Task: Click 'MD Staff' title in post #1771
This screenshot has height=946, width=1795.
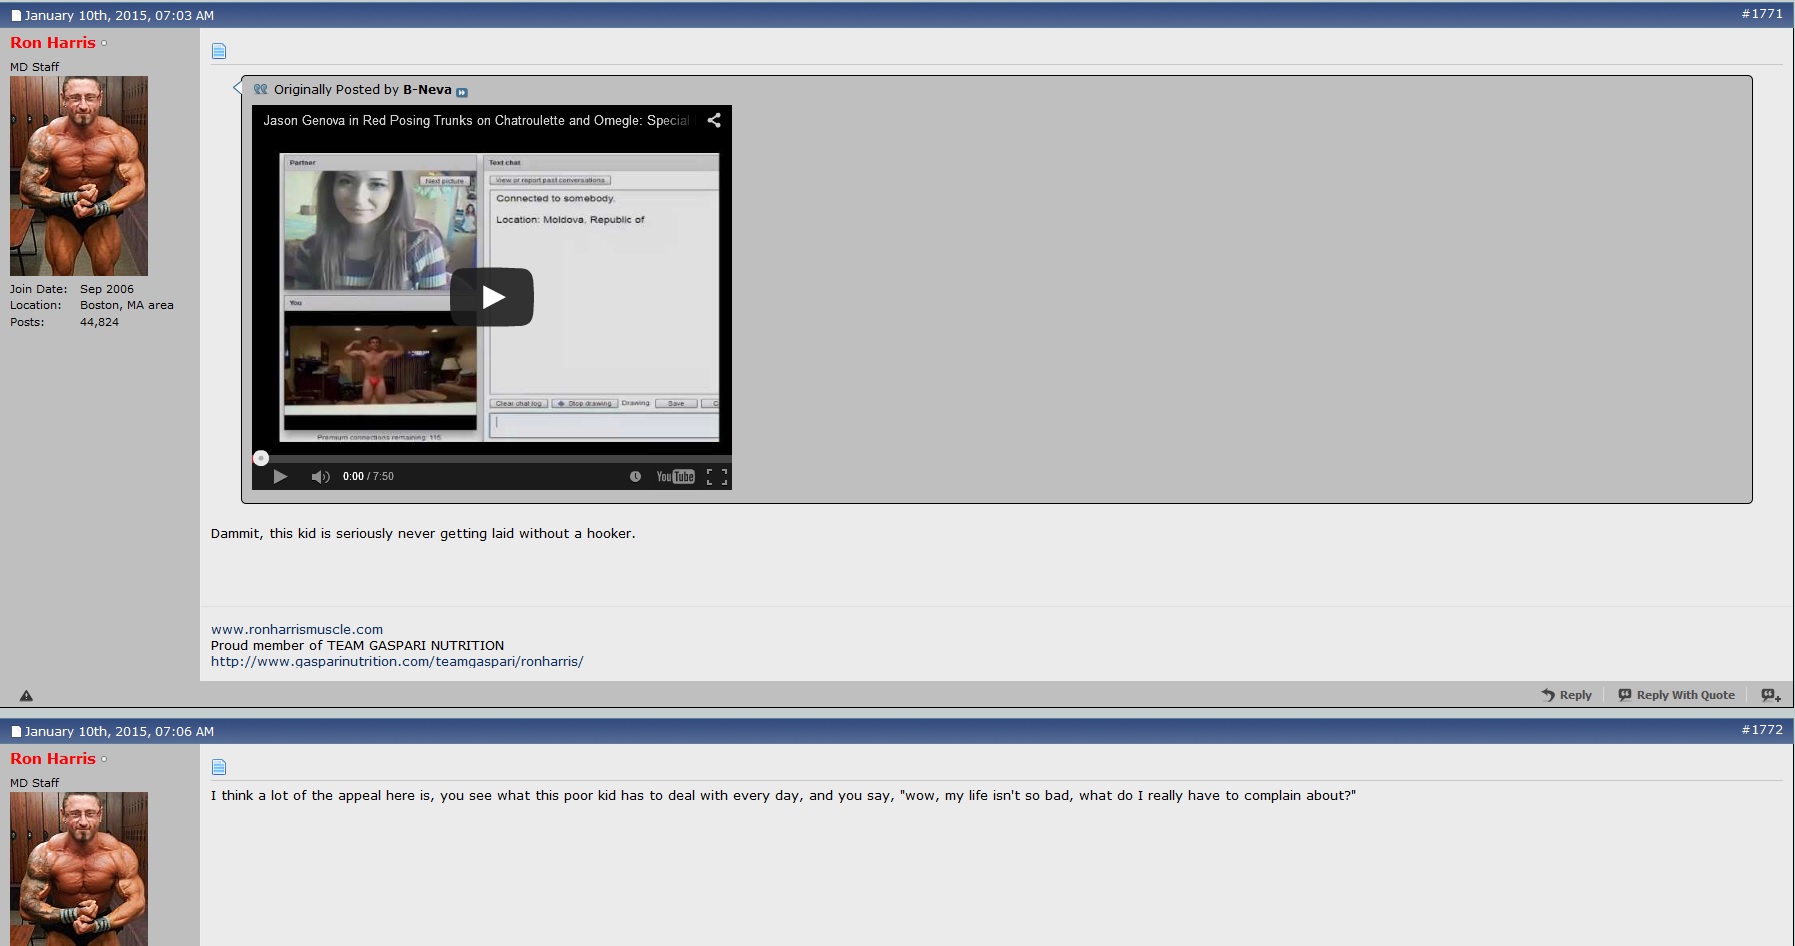Action: (34, 67)
